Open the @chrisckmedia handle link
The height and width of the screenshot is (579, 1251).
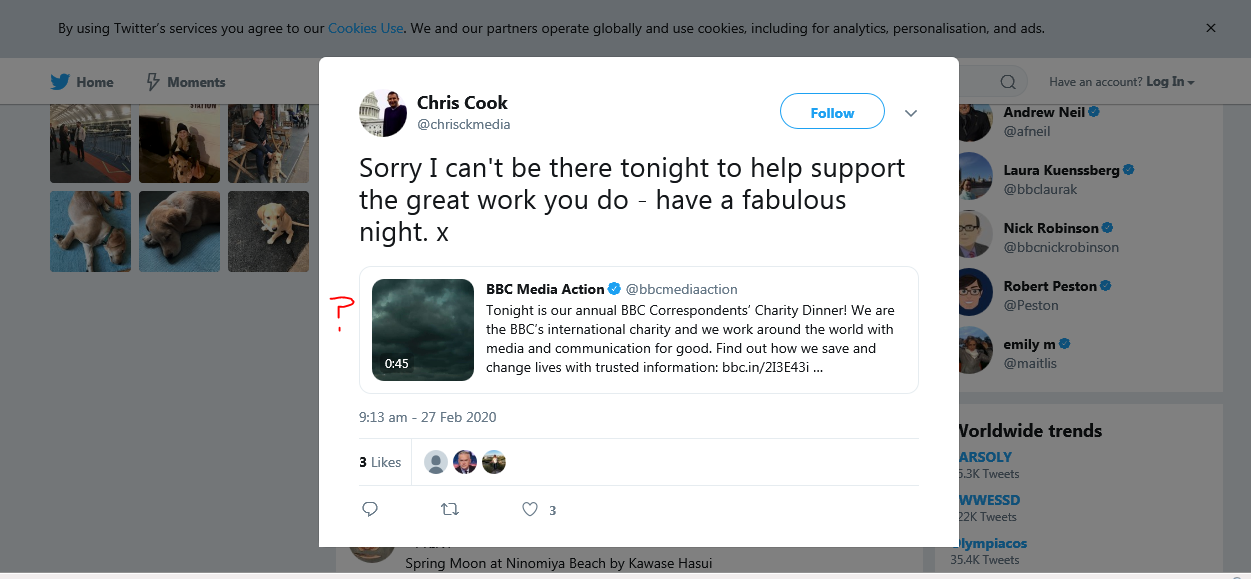point(464,125)
